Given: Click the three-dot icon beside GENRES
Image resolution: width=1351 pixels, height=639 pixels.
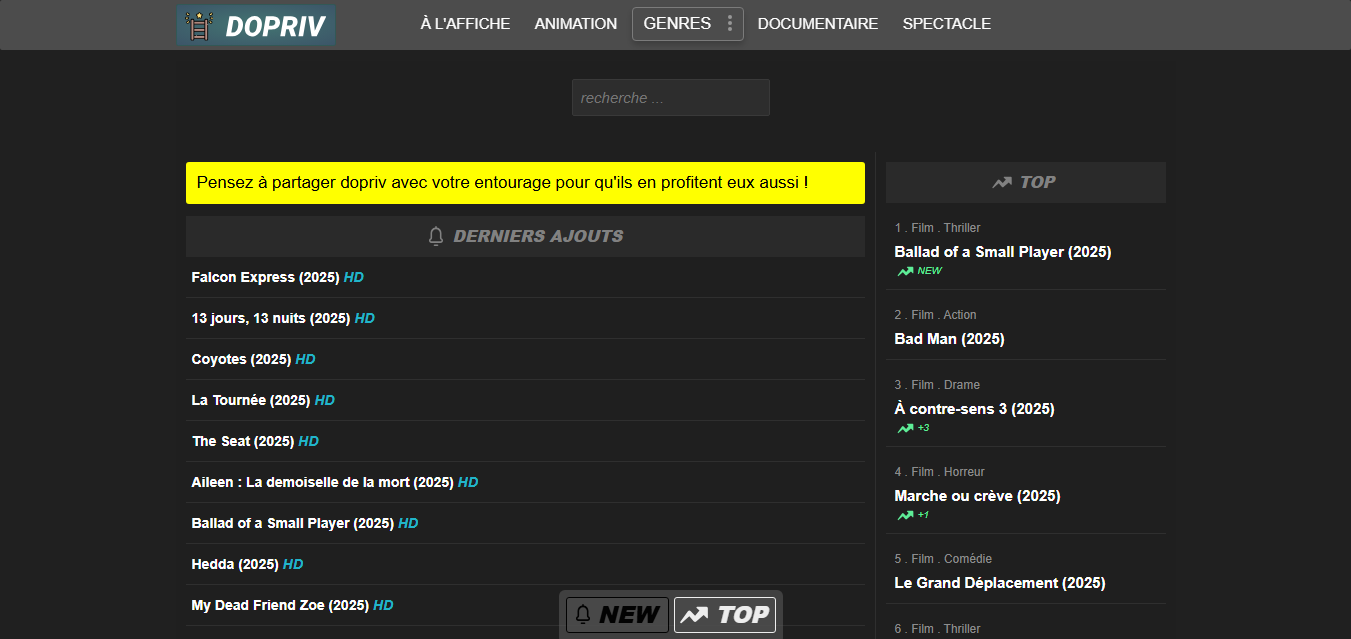Looking at the screenshot, I should 730,24.
